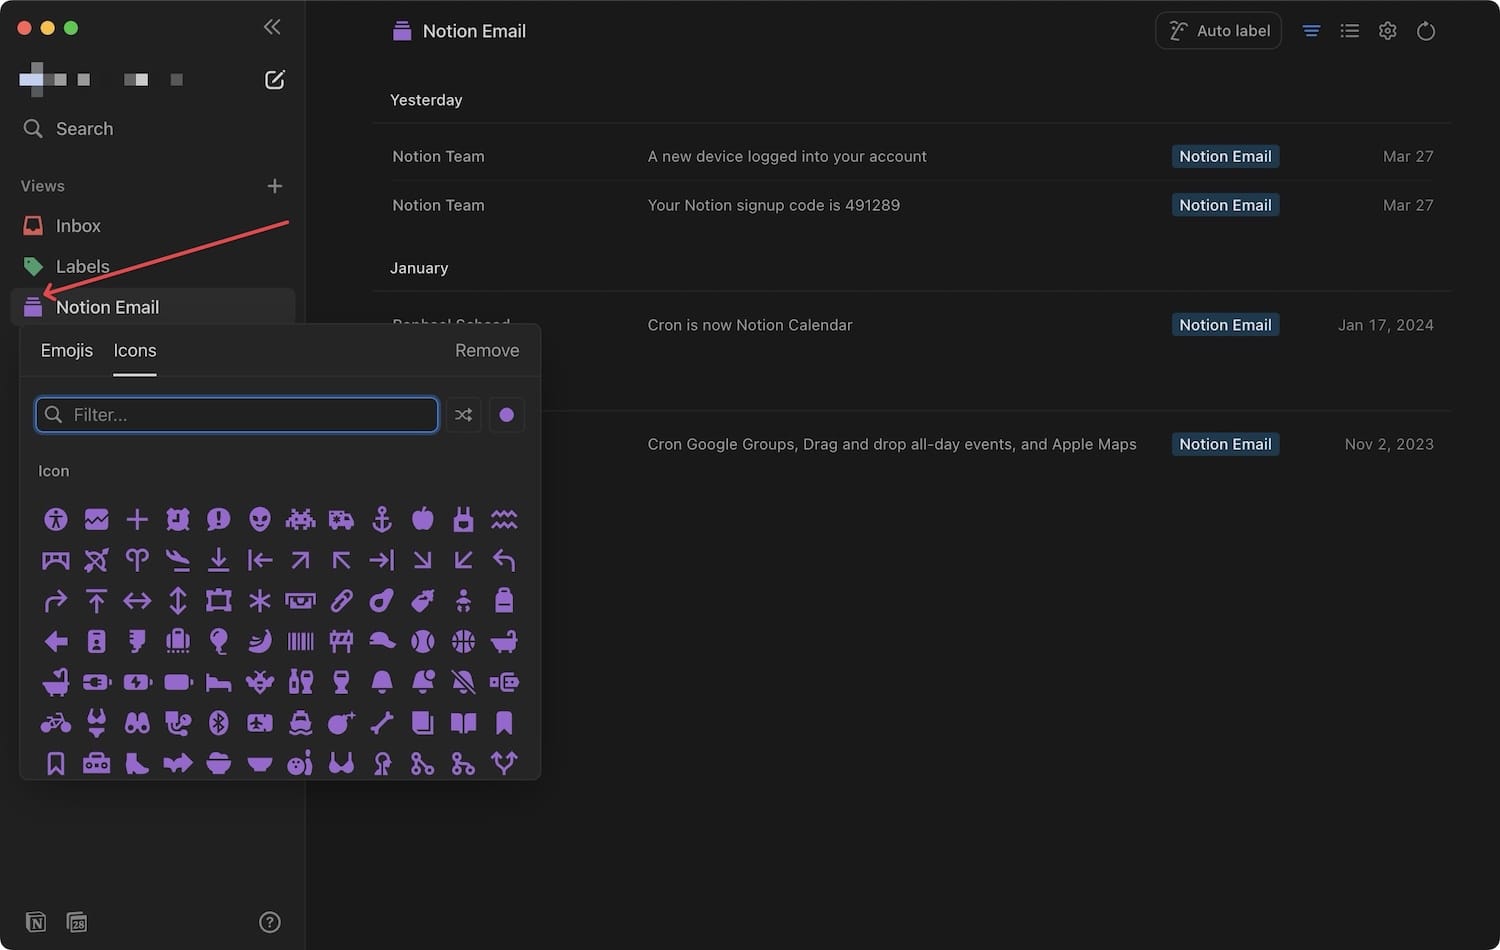Select the crossed-out bell icon
Image resolution: width=1500 pixels, height=950 pixels.
pyautogui.click(x=463, y=682)
